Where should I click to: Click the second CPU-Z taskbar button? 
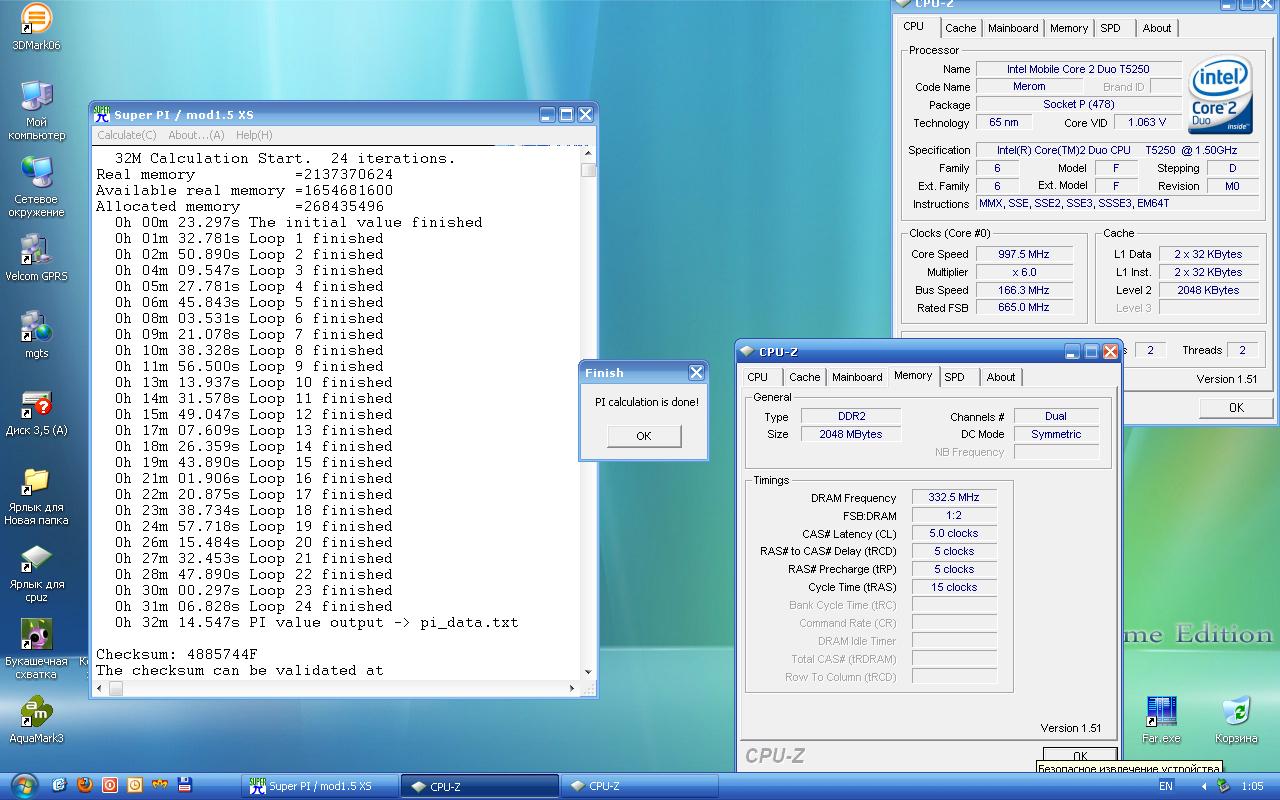coord(639,786)
